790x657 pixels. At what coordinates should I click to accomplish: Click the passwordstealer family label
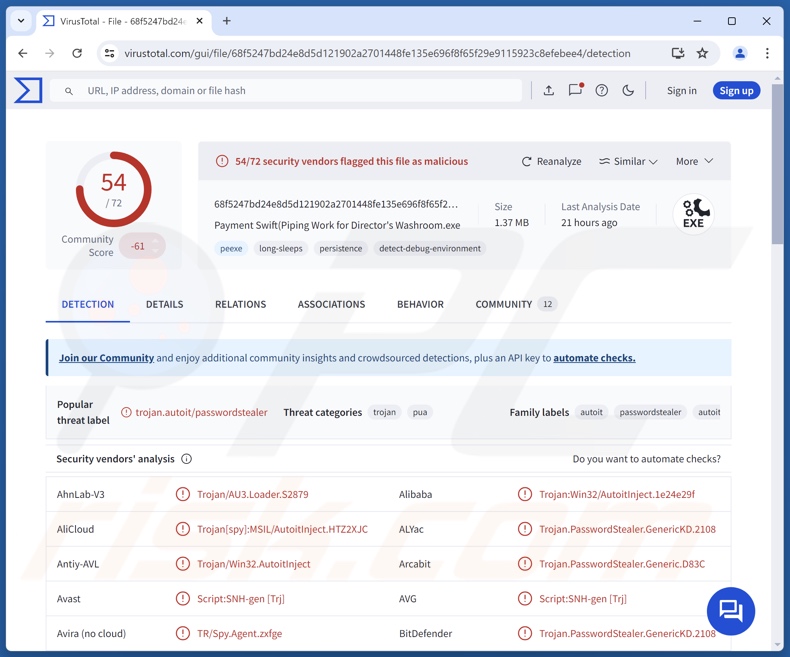pyautogui.click(x=650, y=412)
